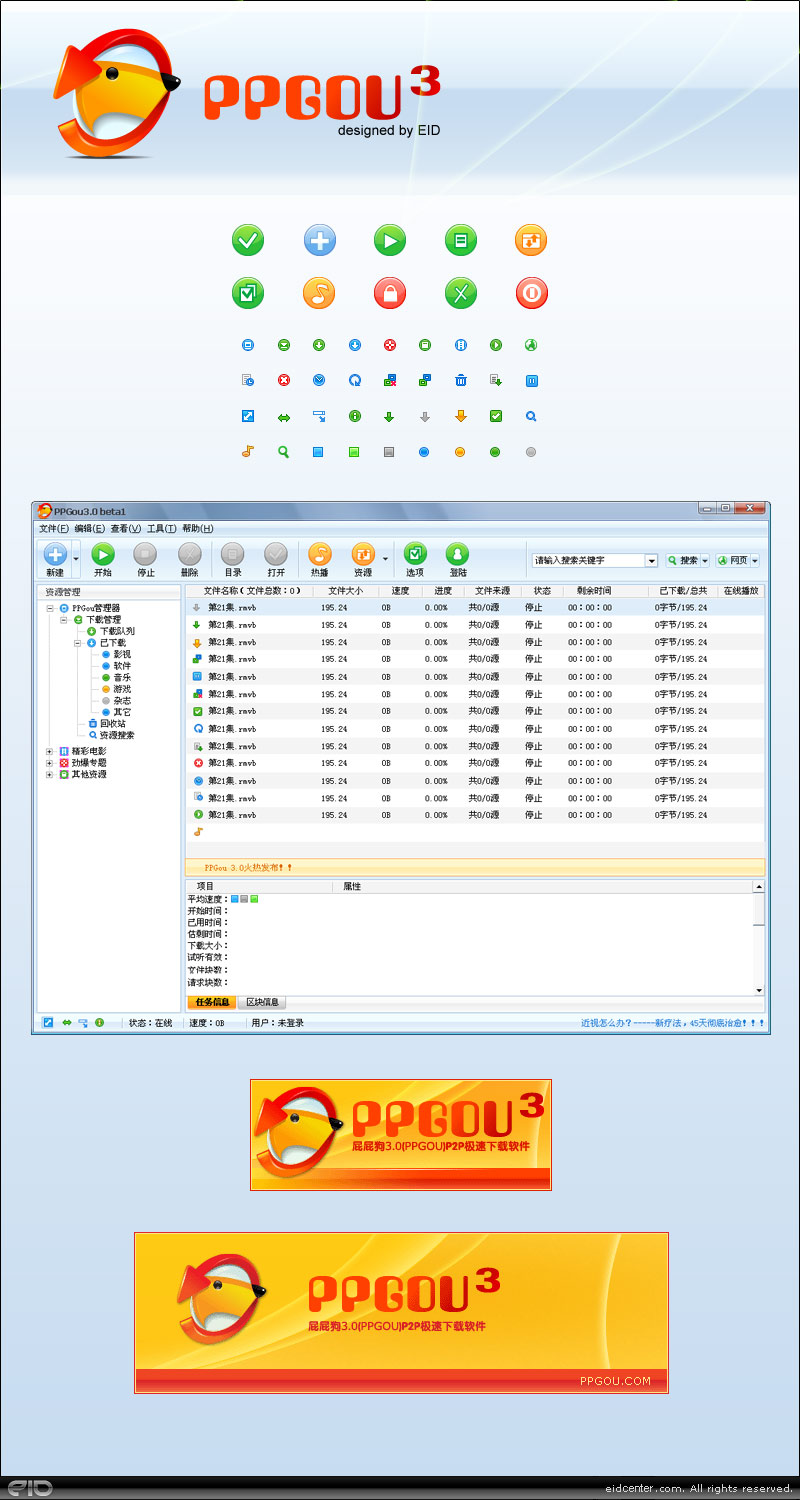Click the green double-arrow status bar icon
Image resolution: width=800 pixels, height=1500 pixels.
coord(67,1023)
